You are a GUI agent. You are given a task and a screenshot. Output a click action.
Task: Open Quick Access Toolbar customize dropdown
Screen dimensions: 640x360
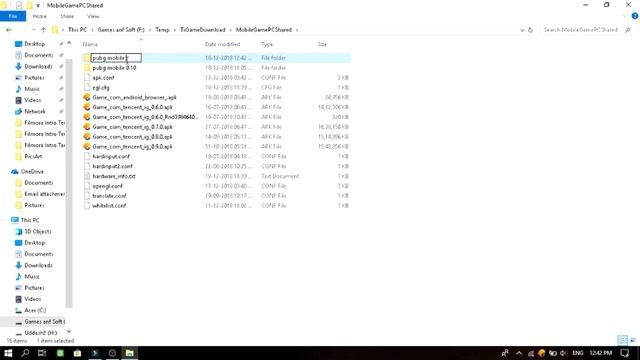pos(38,5)
